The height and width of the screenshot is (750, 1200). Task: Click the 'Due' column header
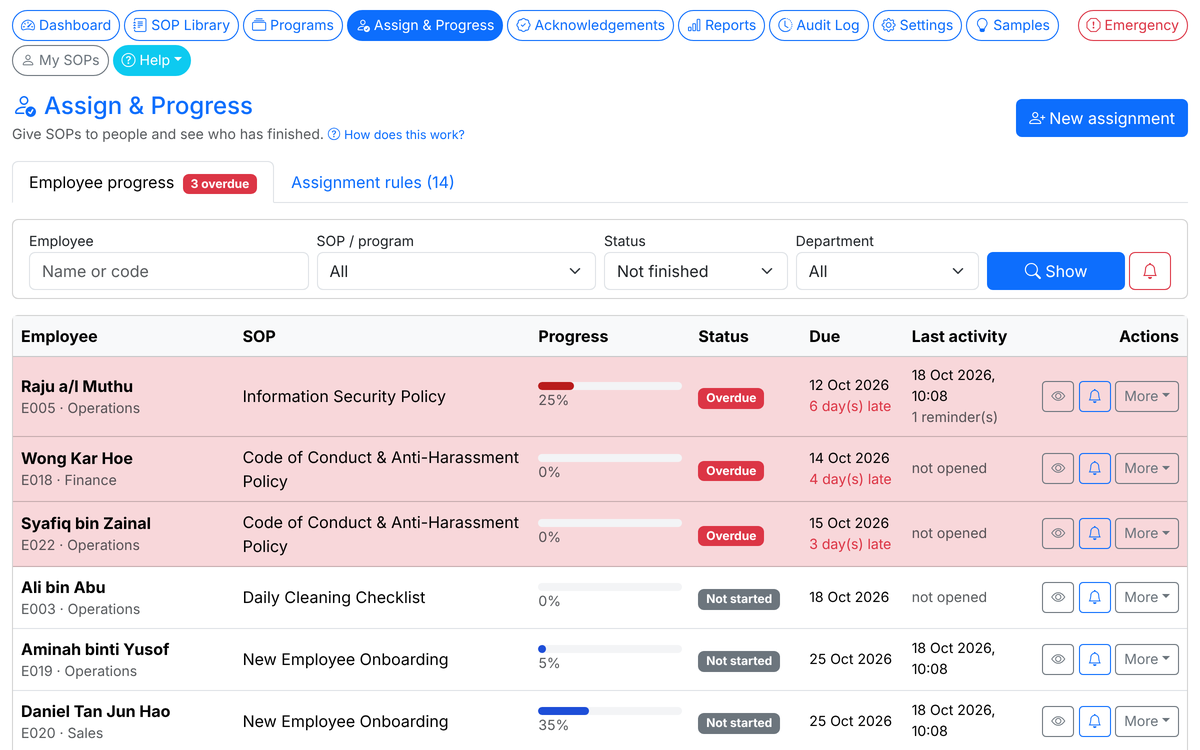point(825,336)
